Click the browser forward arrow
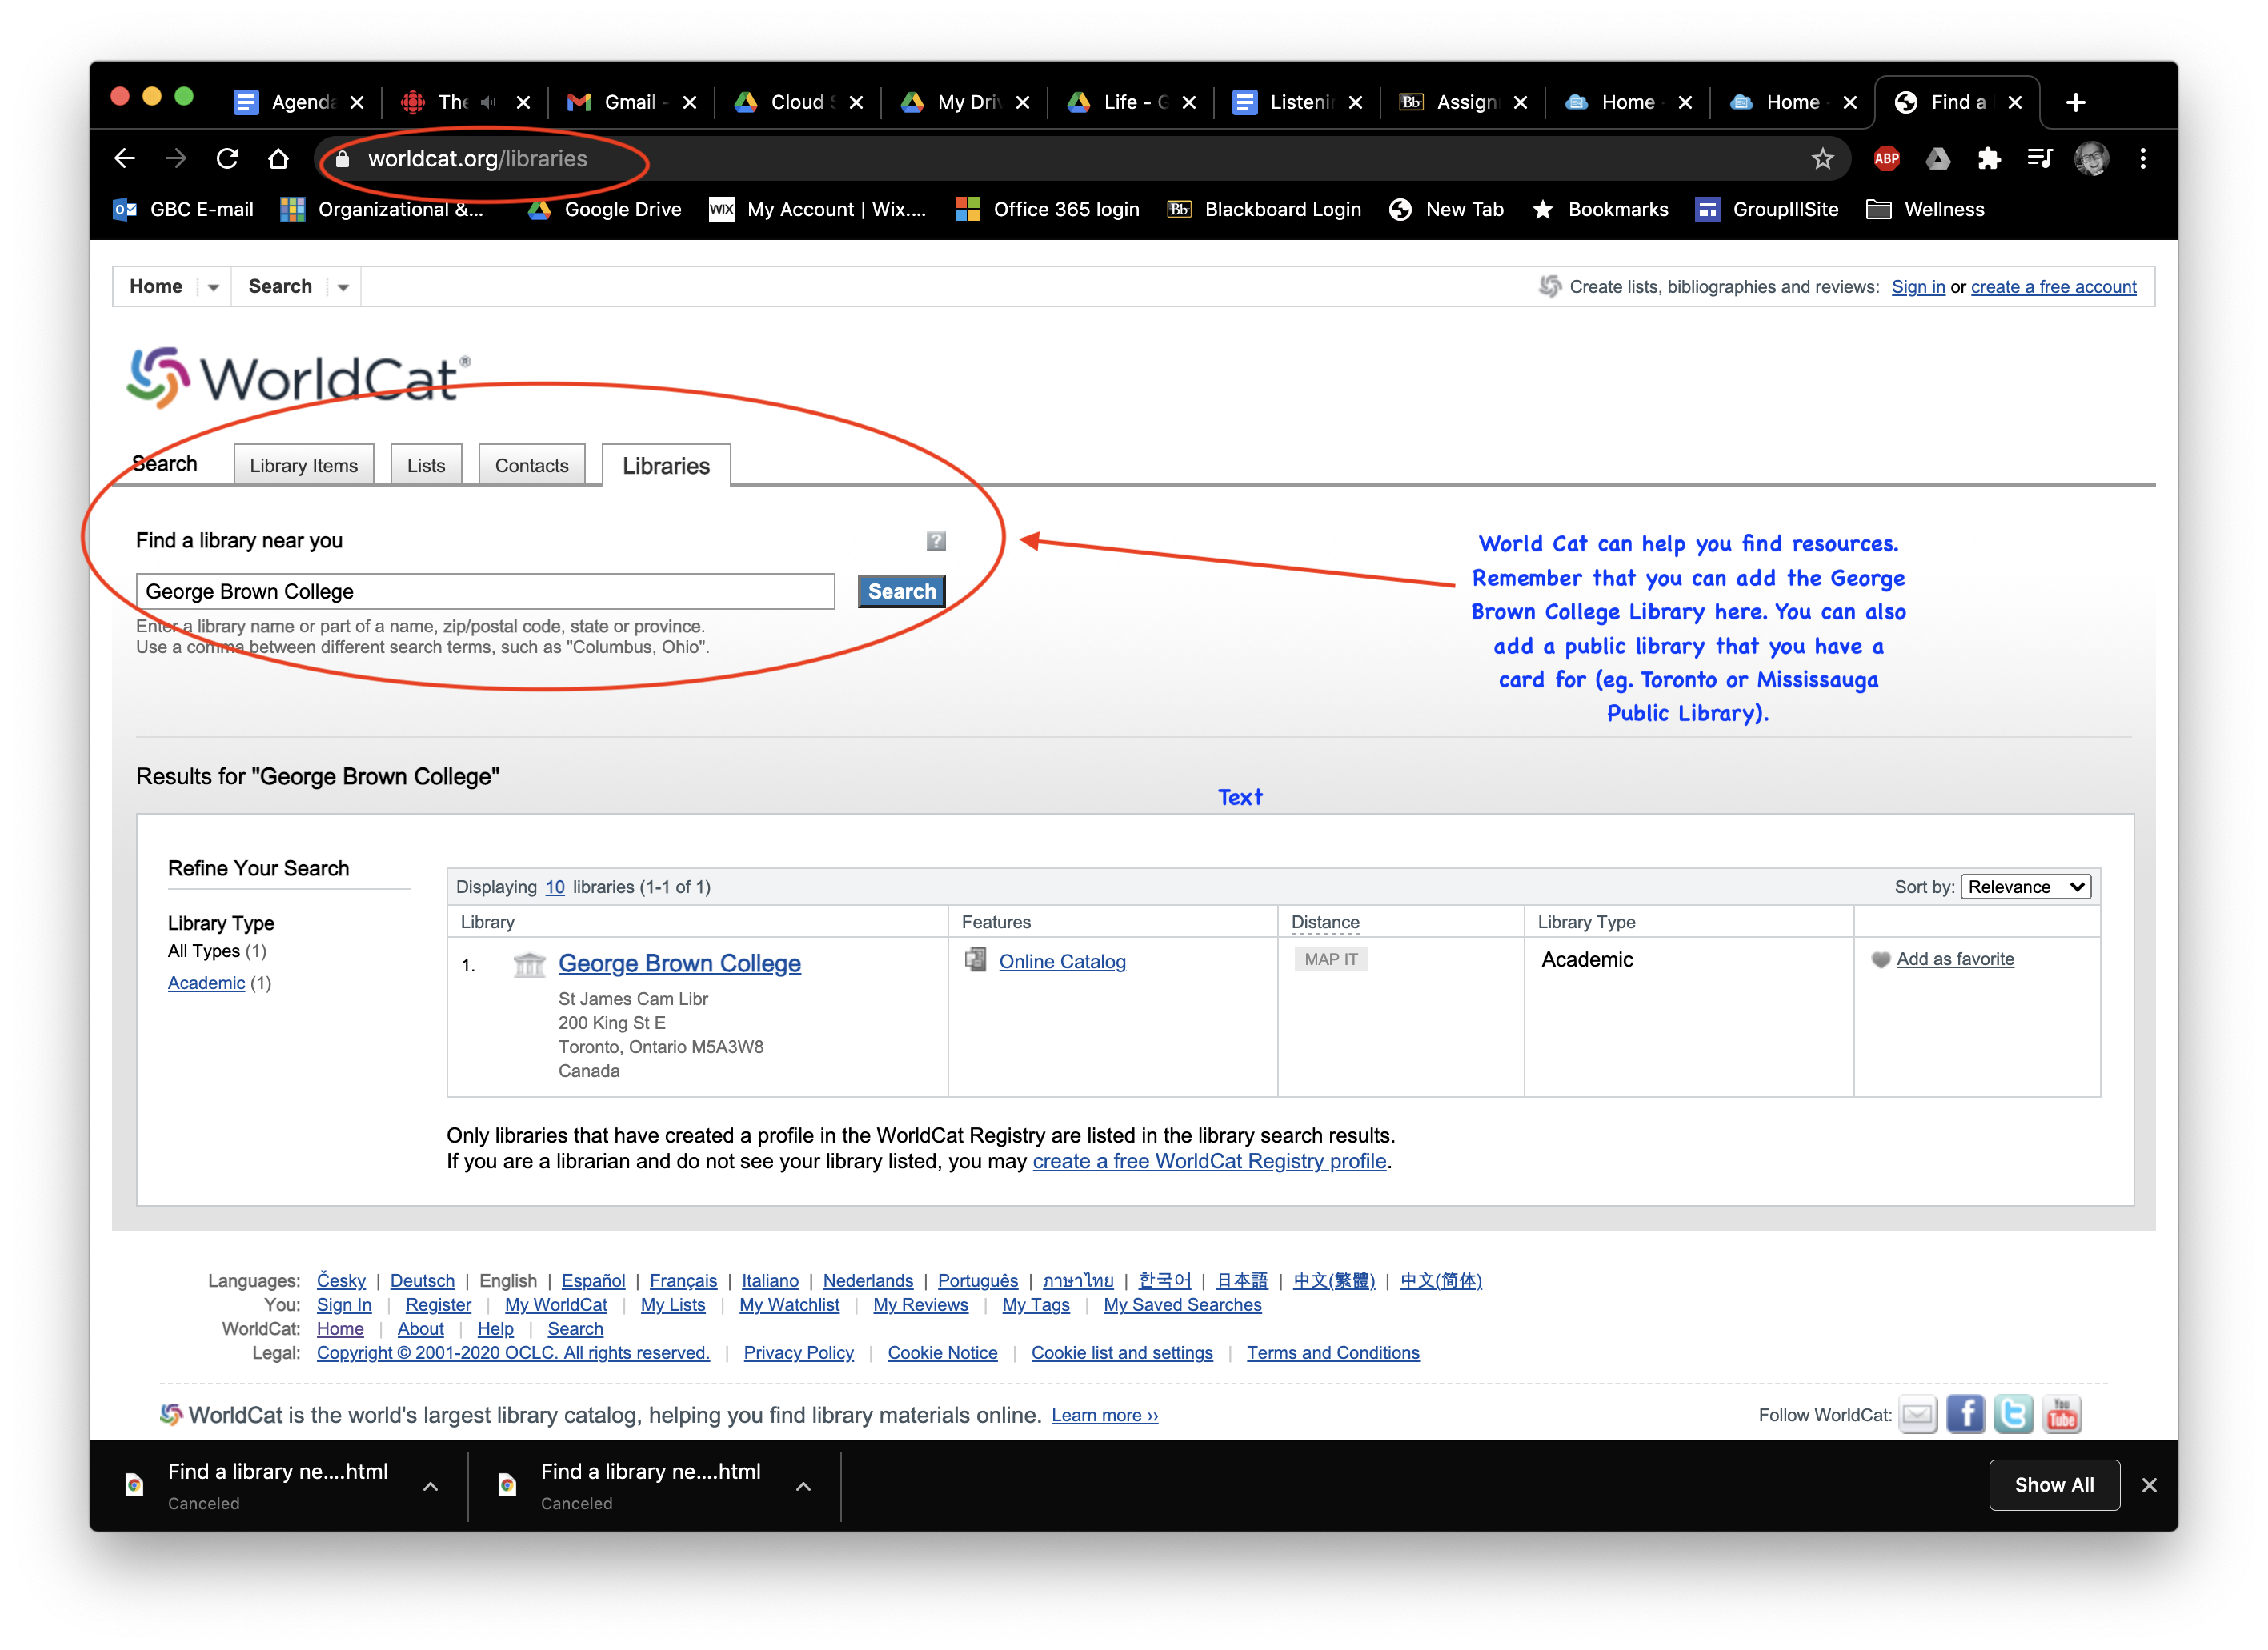 176,158
